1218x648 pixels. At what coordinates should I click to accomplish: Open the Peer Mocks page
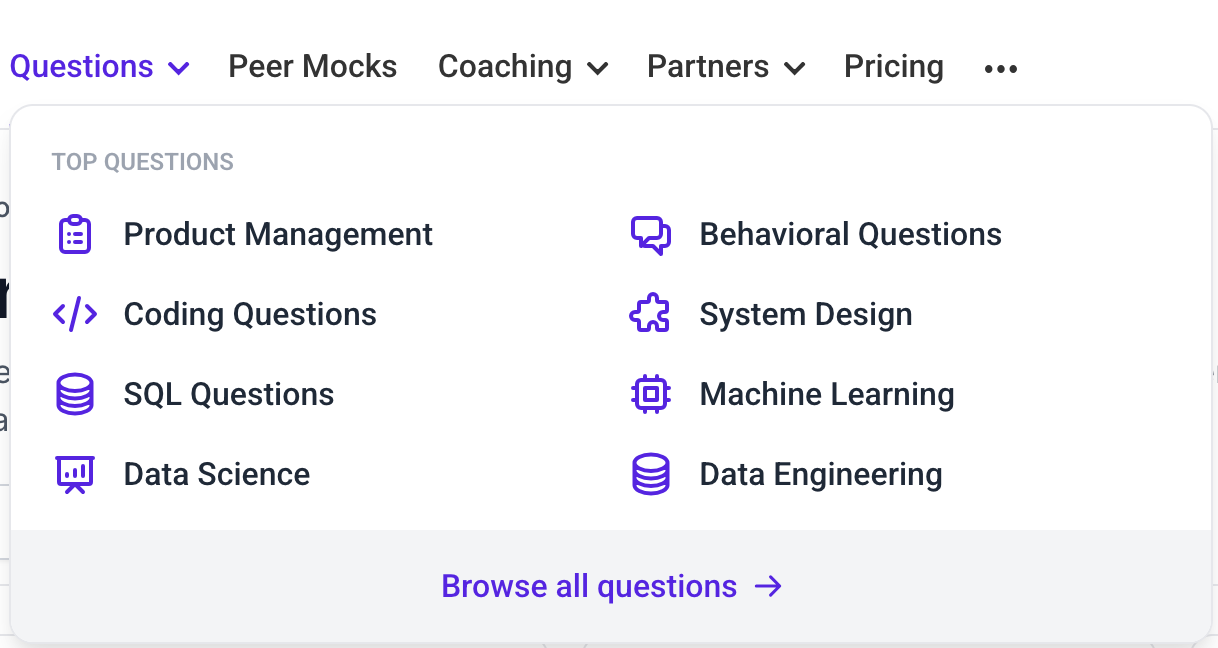[312, 67]
